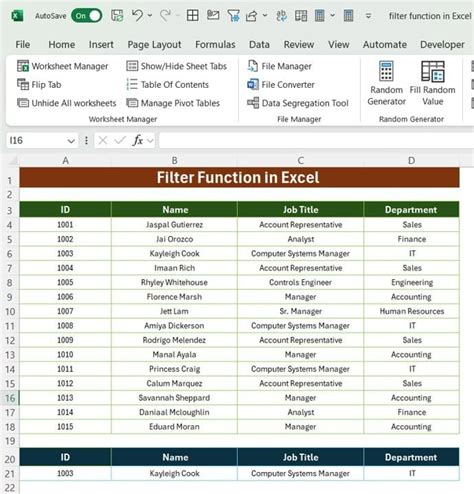The width and height of the screenshot is (474, 494).
Task: Open Manage Pivot Tables
Action: click(x=173, y=103)
